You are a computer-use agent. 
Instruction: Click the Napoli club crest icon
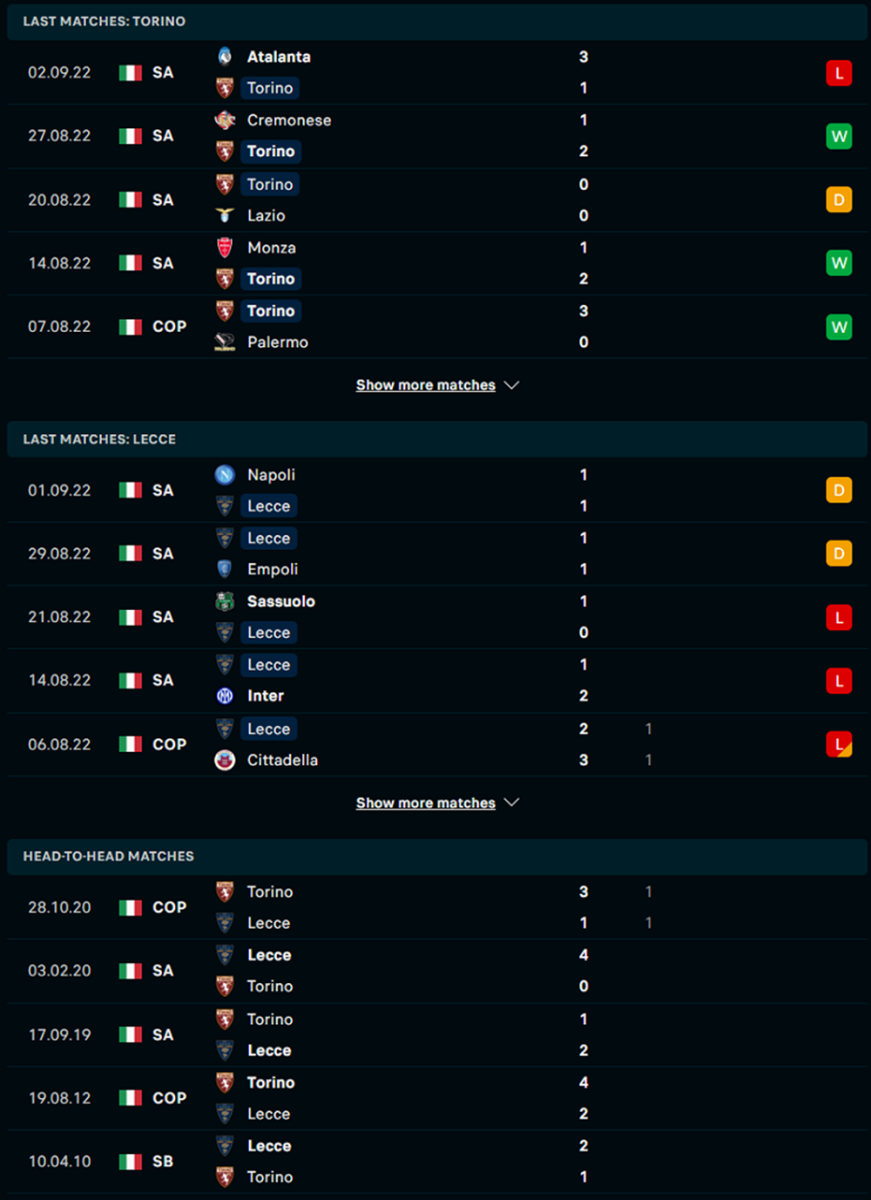click(x=225, y=475)
